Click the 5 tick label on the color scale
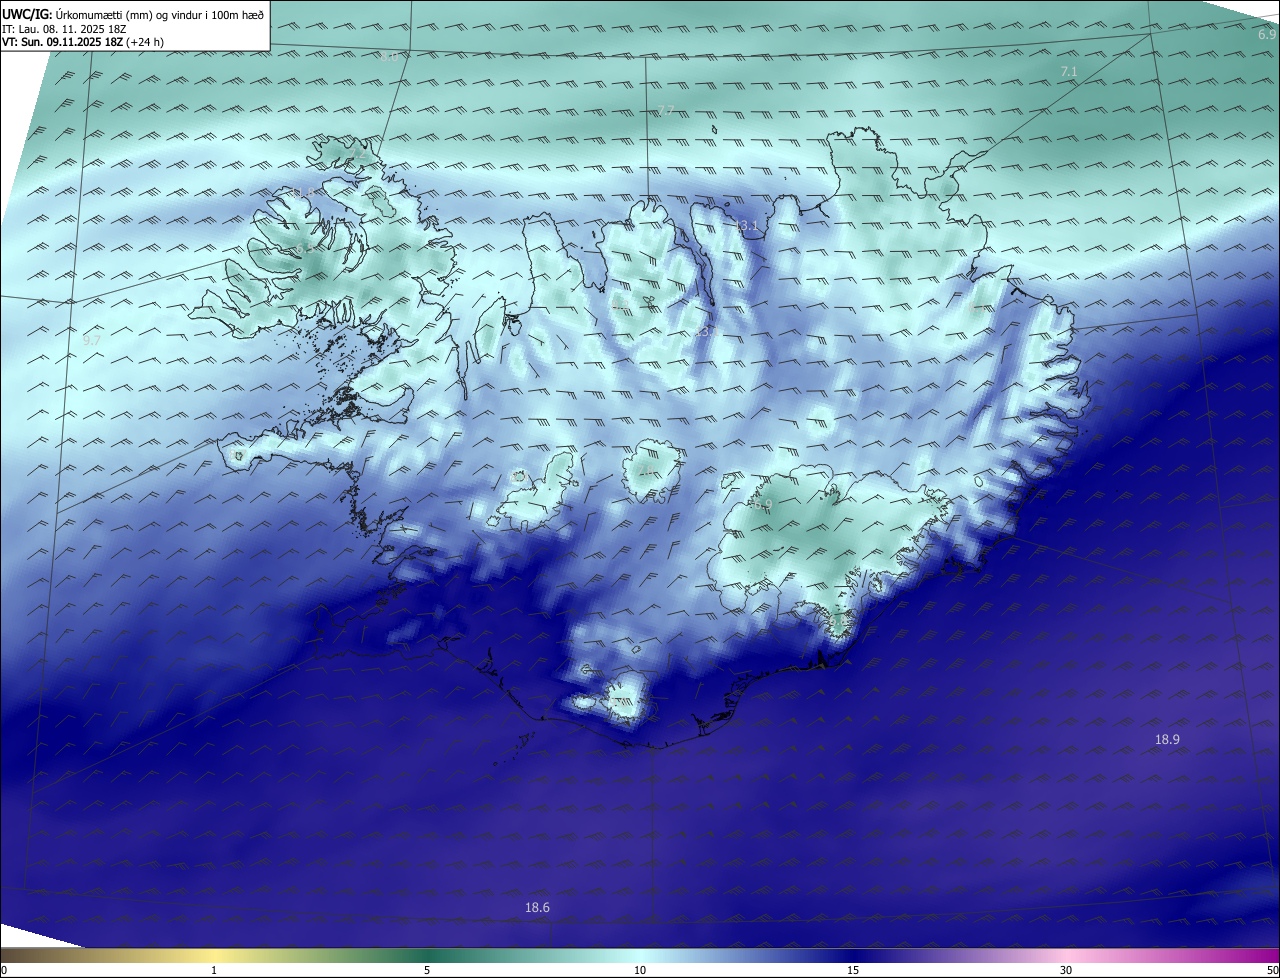Viewport: 1280px width, 978px height. tap(427, 970)
